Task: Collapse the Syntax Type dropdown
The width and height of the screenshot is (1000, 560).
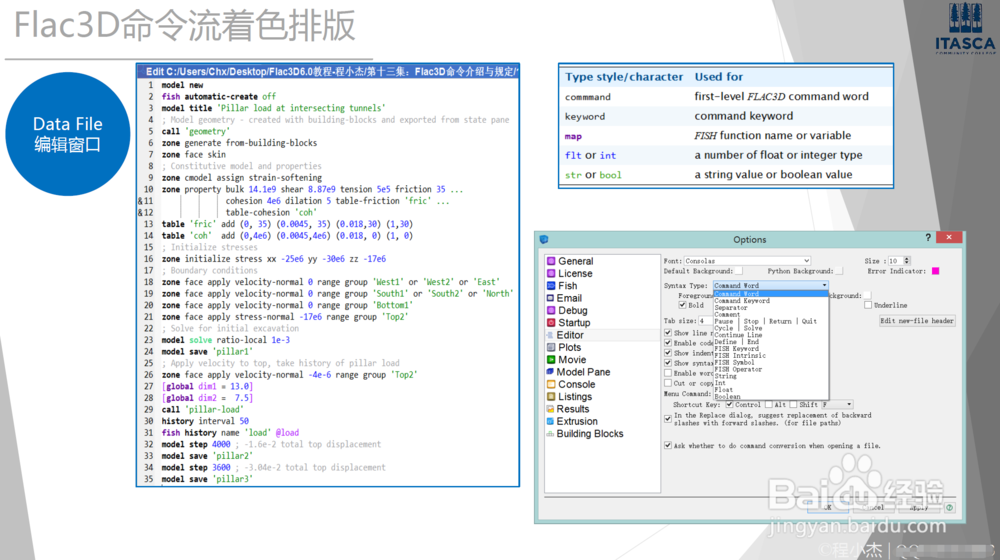Action: pos(770,285)
